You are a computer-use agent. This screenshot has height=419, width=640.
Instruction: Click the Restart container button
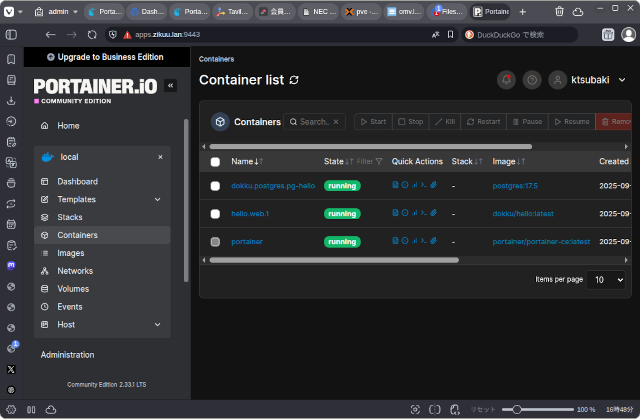(484, 122)
